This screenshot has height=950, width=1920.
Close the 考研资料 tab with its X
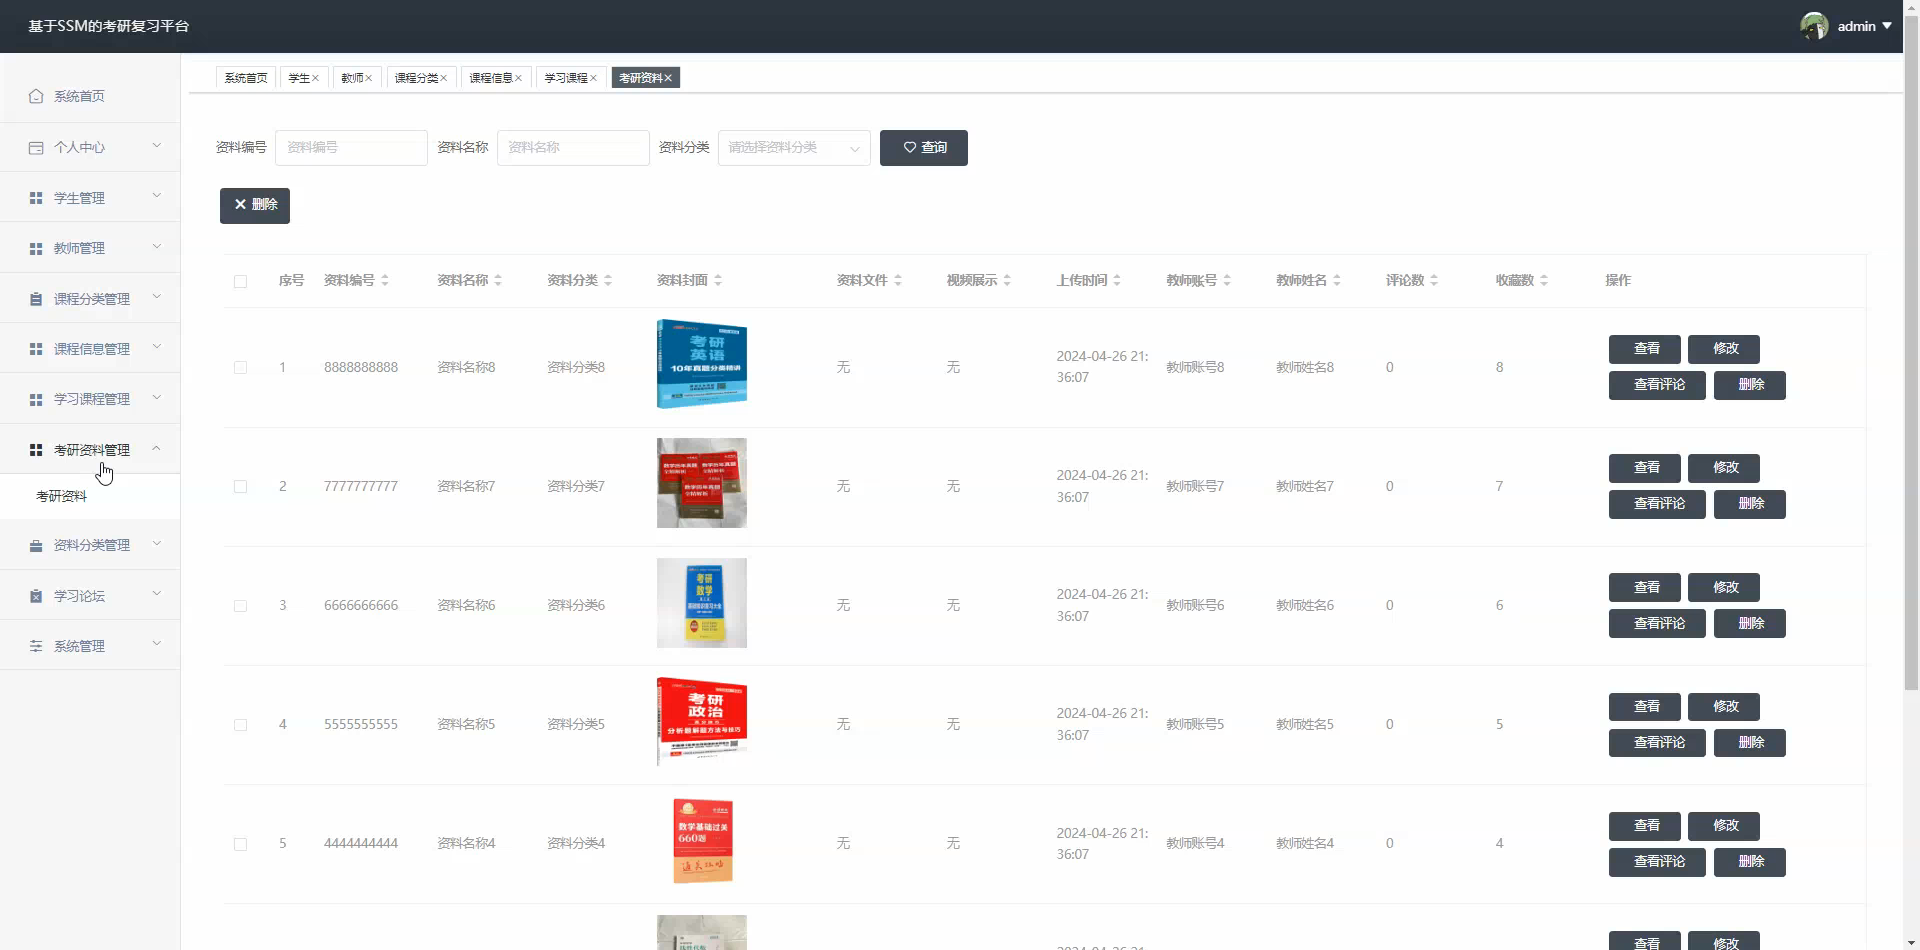[668, 78]
